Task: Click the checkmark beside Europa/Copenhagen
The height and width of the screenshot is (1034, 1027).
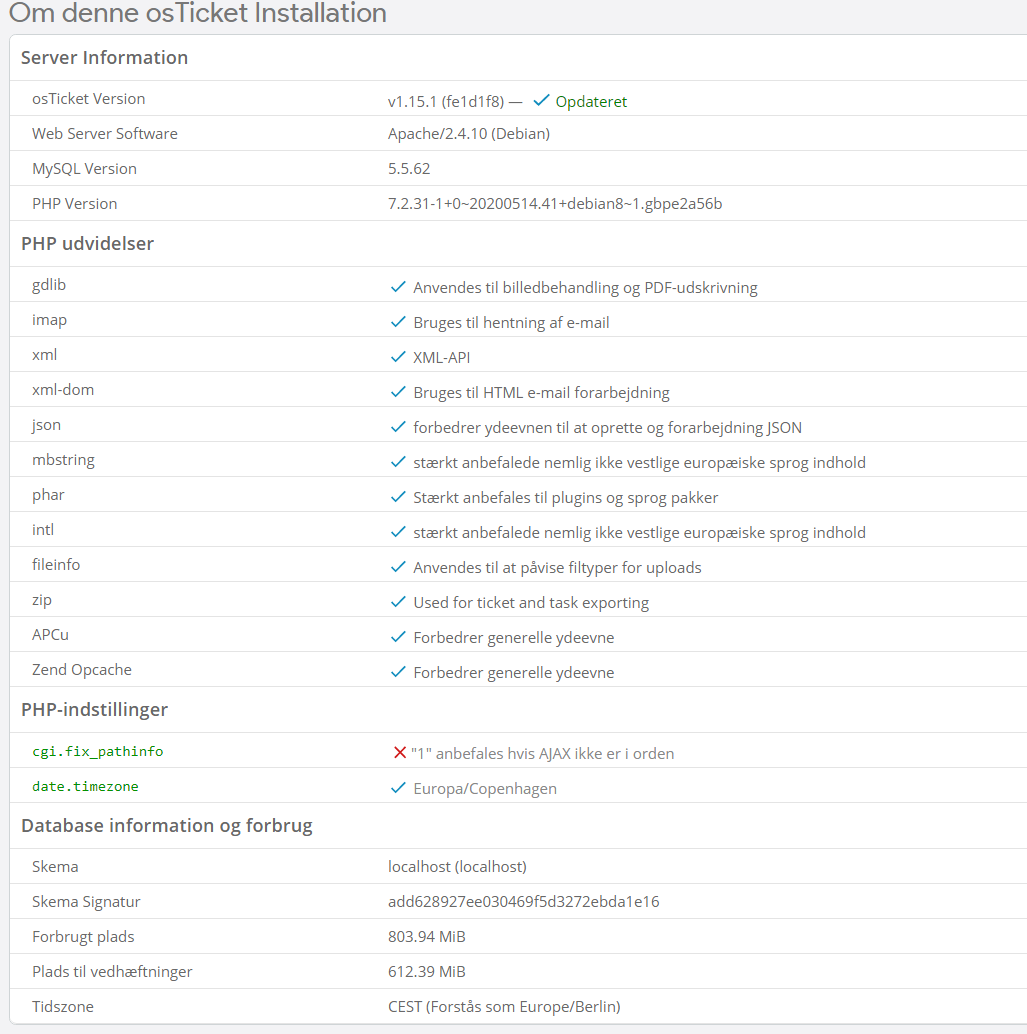Action: point(398,788)
